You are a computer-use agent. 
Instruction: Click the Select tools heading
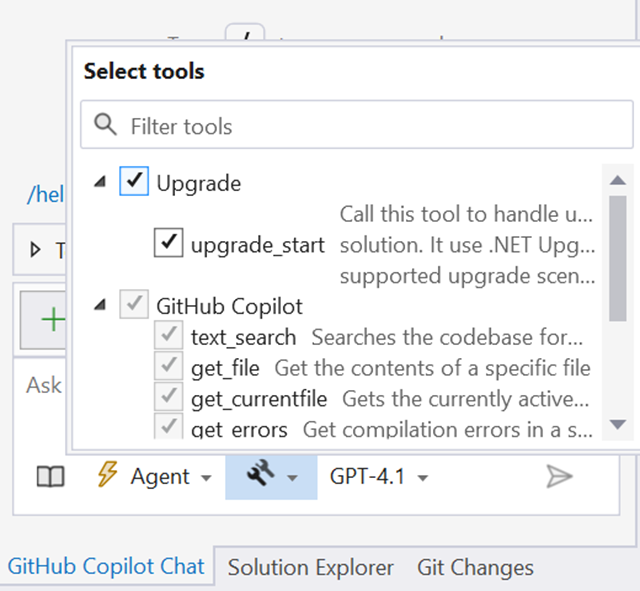(144, 71)
